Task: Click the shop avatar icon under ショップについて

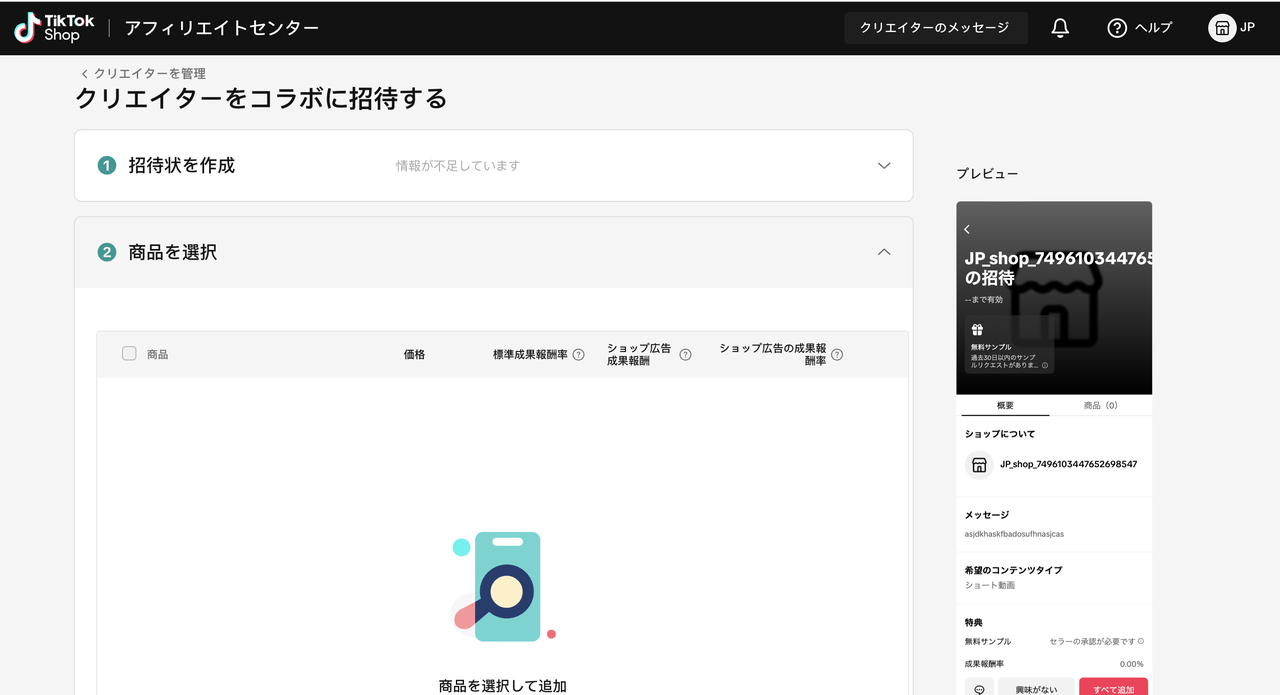Action: [x=979, y=465]
